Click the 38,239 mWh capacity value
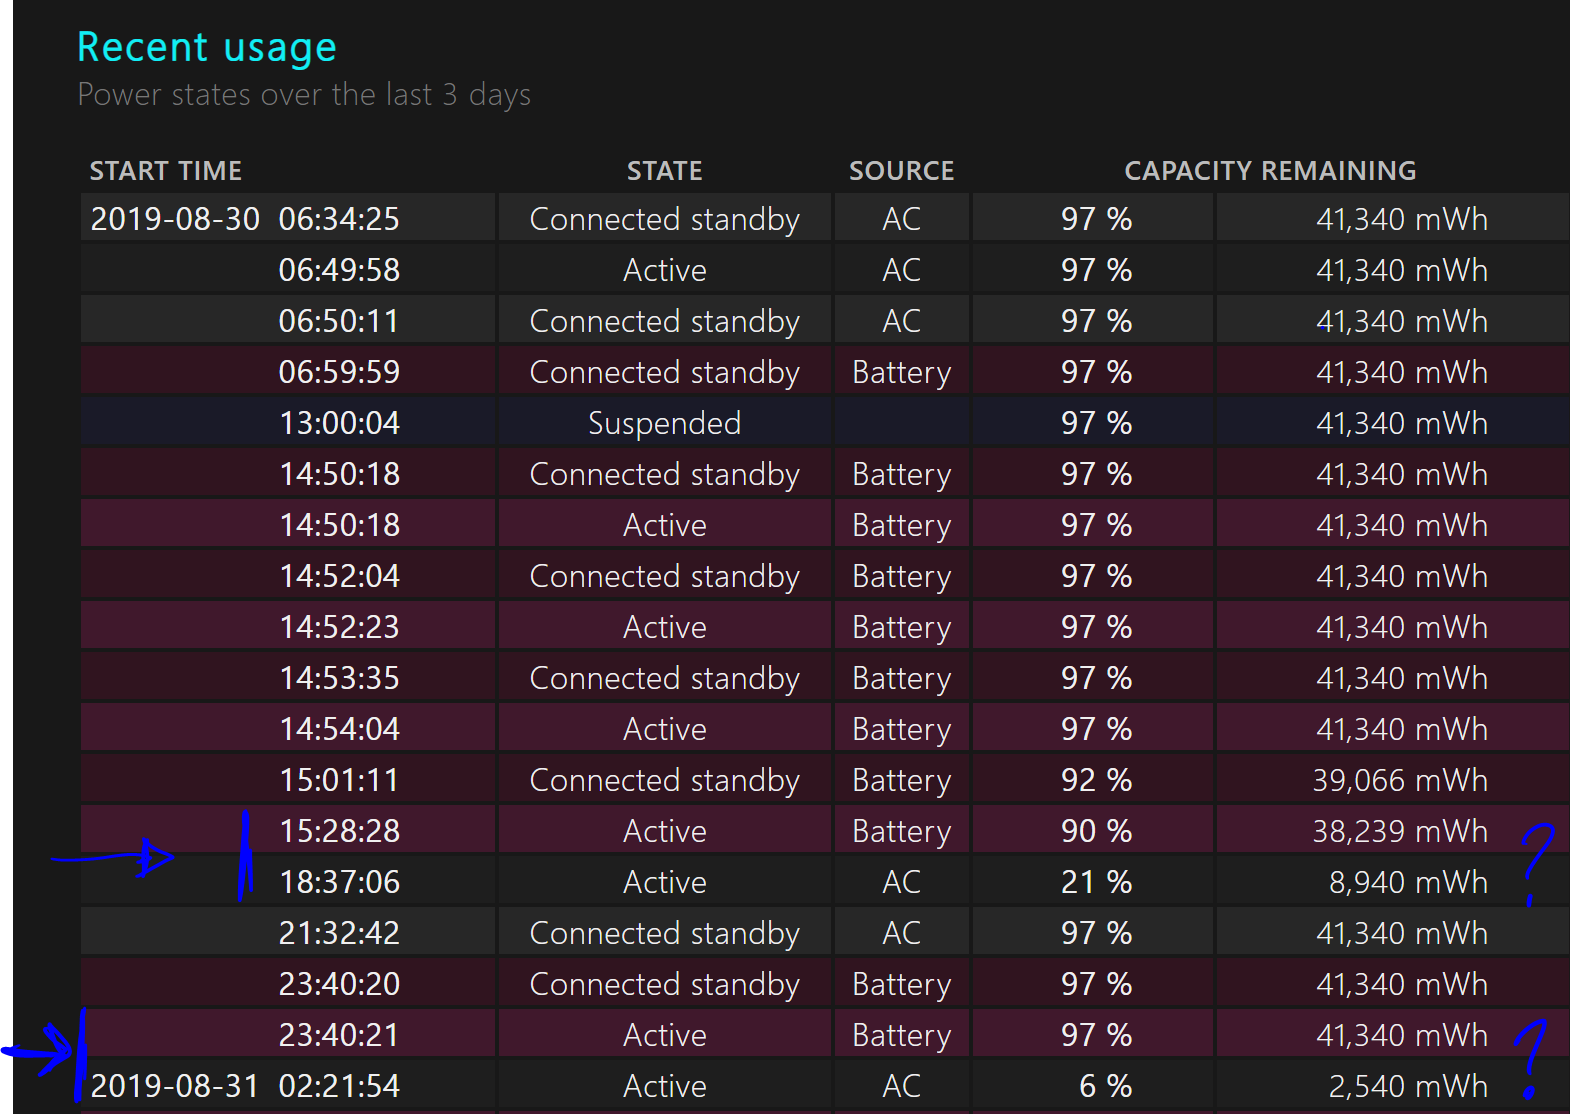 (1400, 832)
